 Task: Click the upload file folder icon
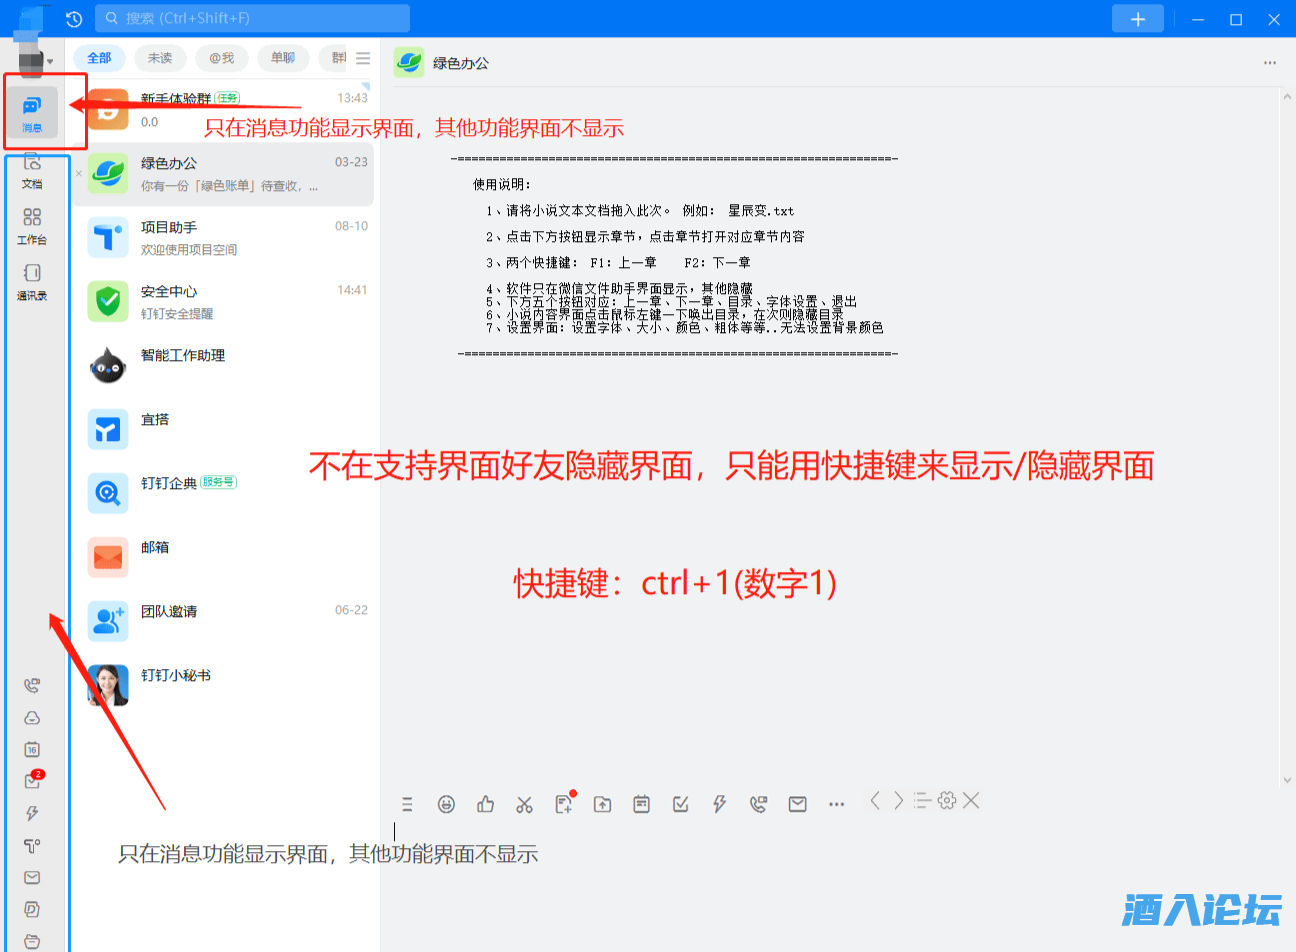[602, 804]
